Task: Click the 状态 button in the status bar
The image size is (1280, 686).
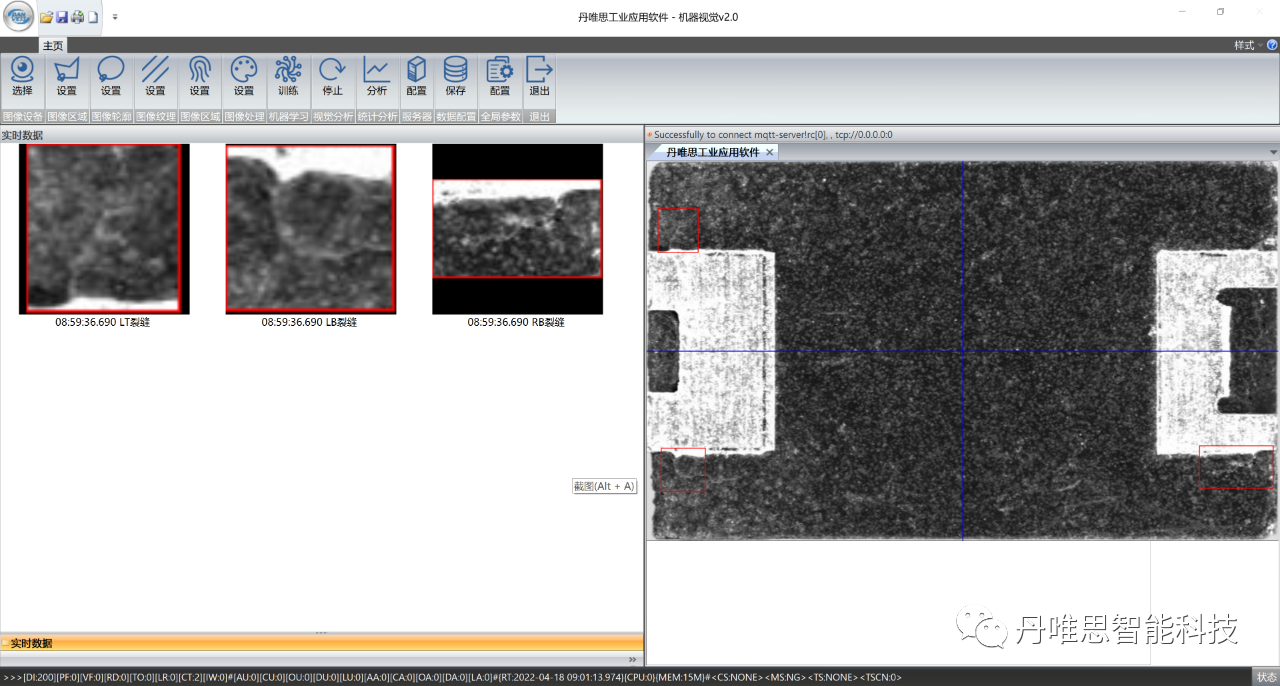Action: [x=1265, y=677]
